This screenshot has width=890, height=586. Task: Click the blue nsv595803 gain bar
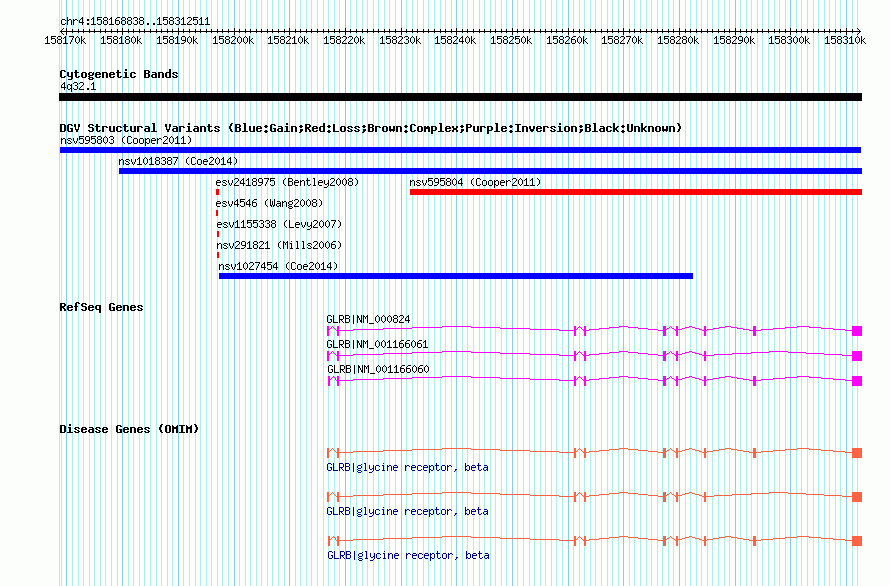[460, 150]
